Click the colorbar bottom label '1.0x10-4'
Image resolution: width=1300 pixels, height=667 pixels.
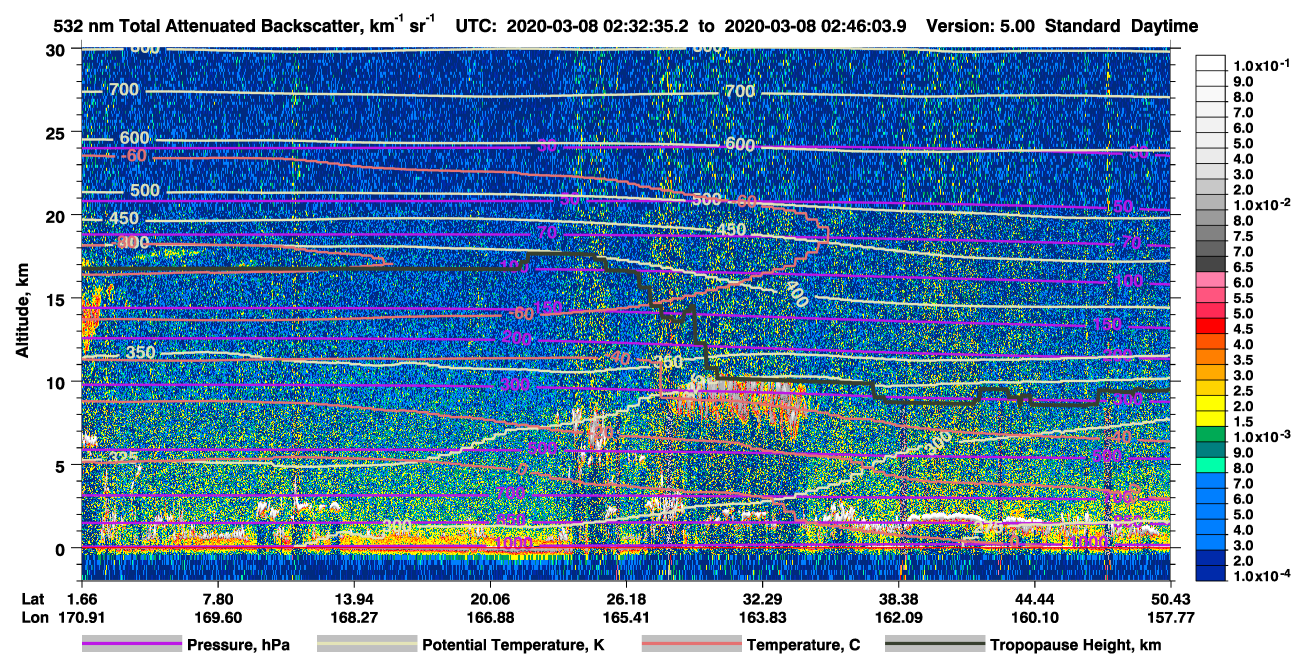point(1263,577)
